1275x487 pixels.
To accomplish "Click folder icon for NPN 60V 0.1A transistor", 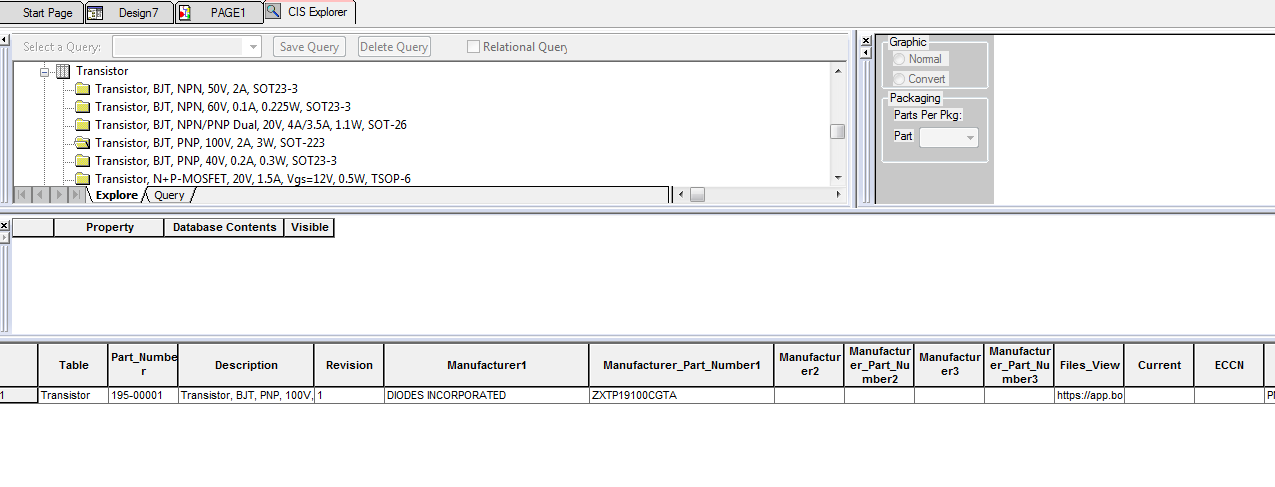I will (x=82, y=107).
